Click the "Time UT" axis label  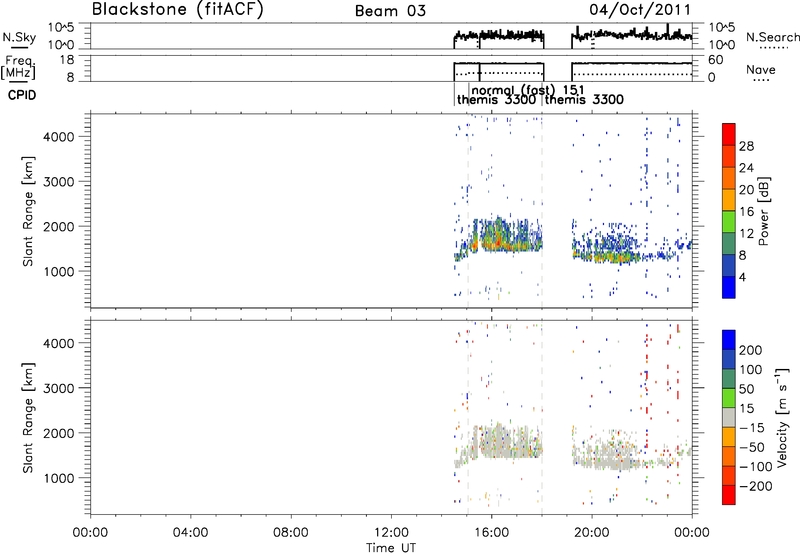pyautogui.click(x=391, y=548)
